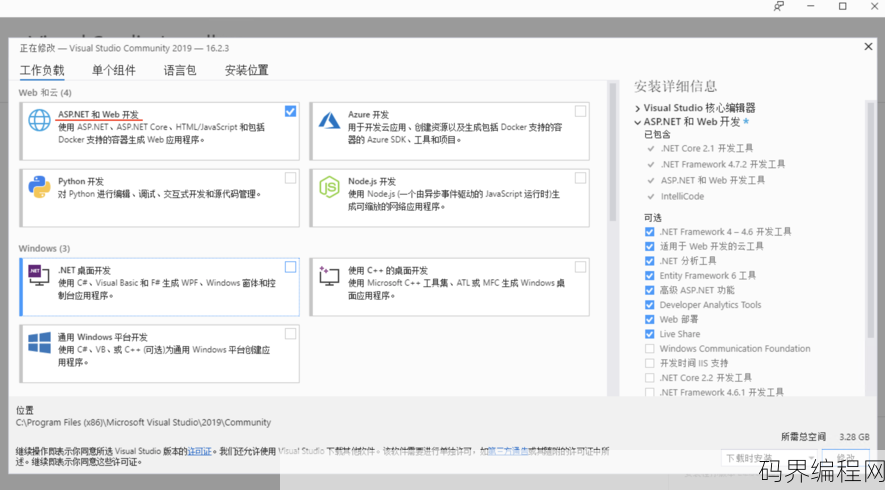Uncheck the ASP.NET and Web development workload
This screenshot has height=490, width=885.
pos(290,111)
